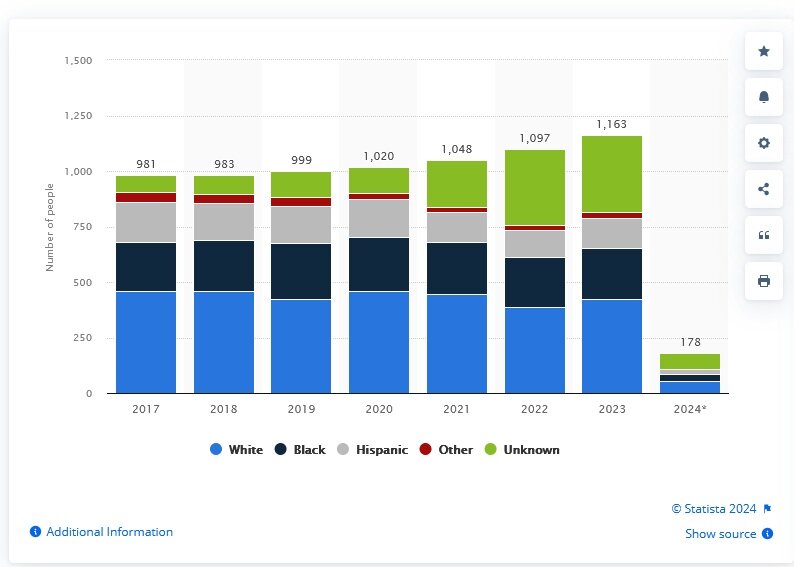This screenshot has width=794, height=567.
Task: Click the gray Hispanic segment of 2019 bar
Action: tap(301, 225)
